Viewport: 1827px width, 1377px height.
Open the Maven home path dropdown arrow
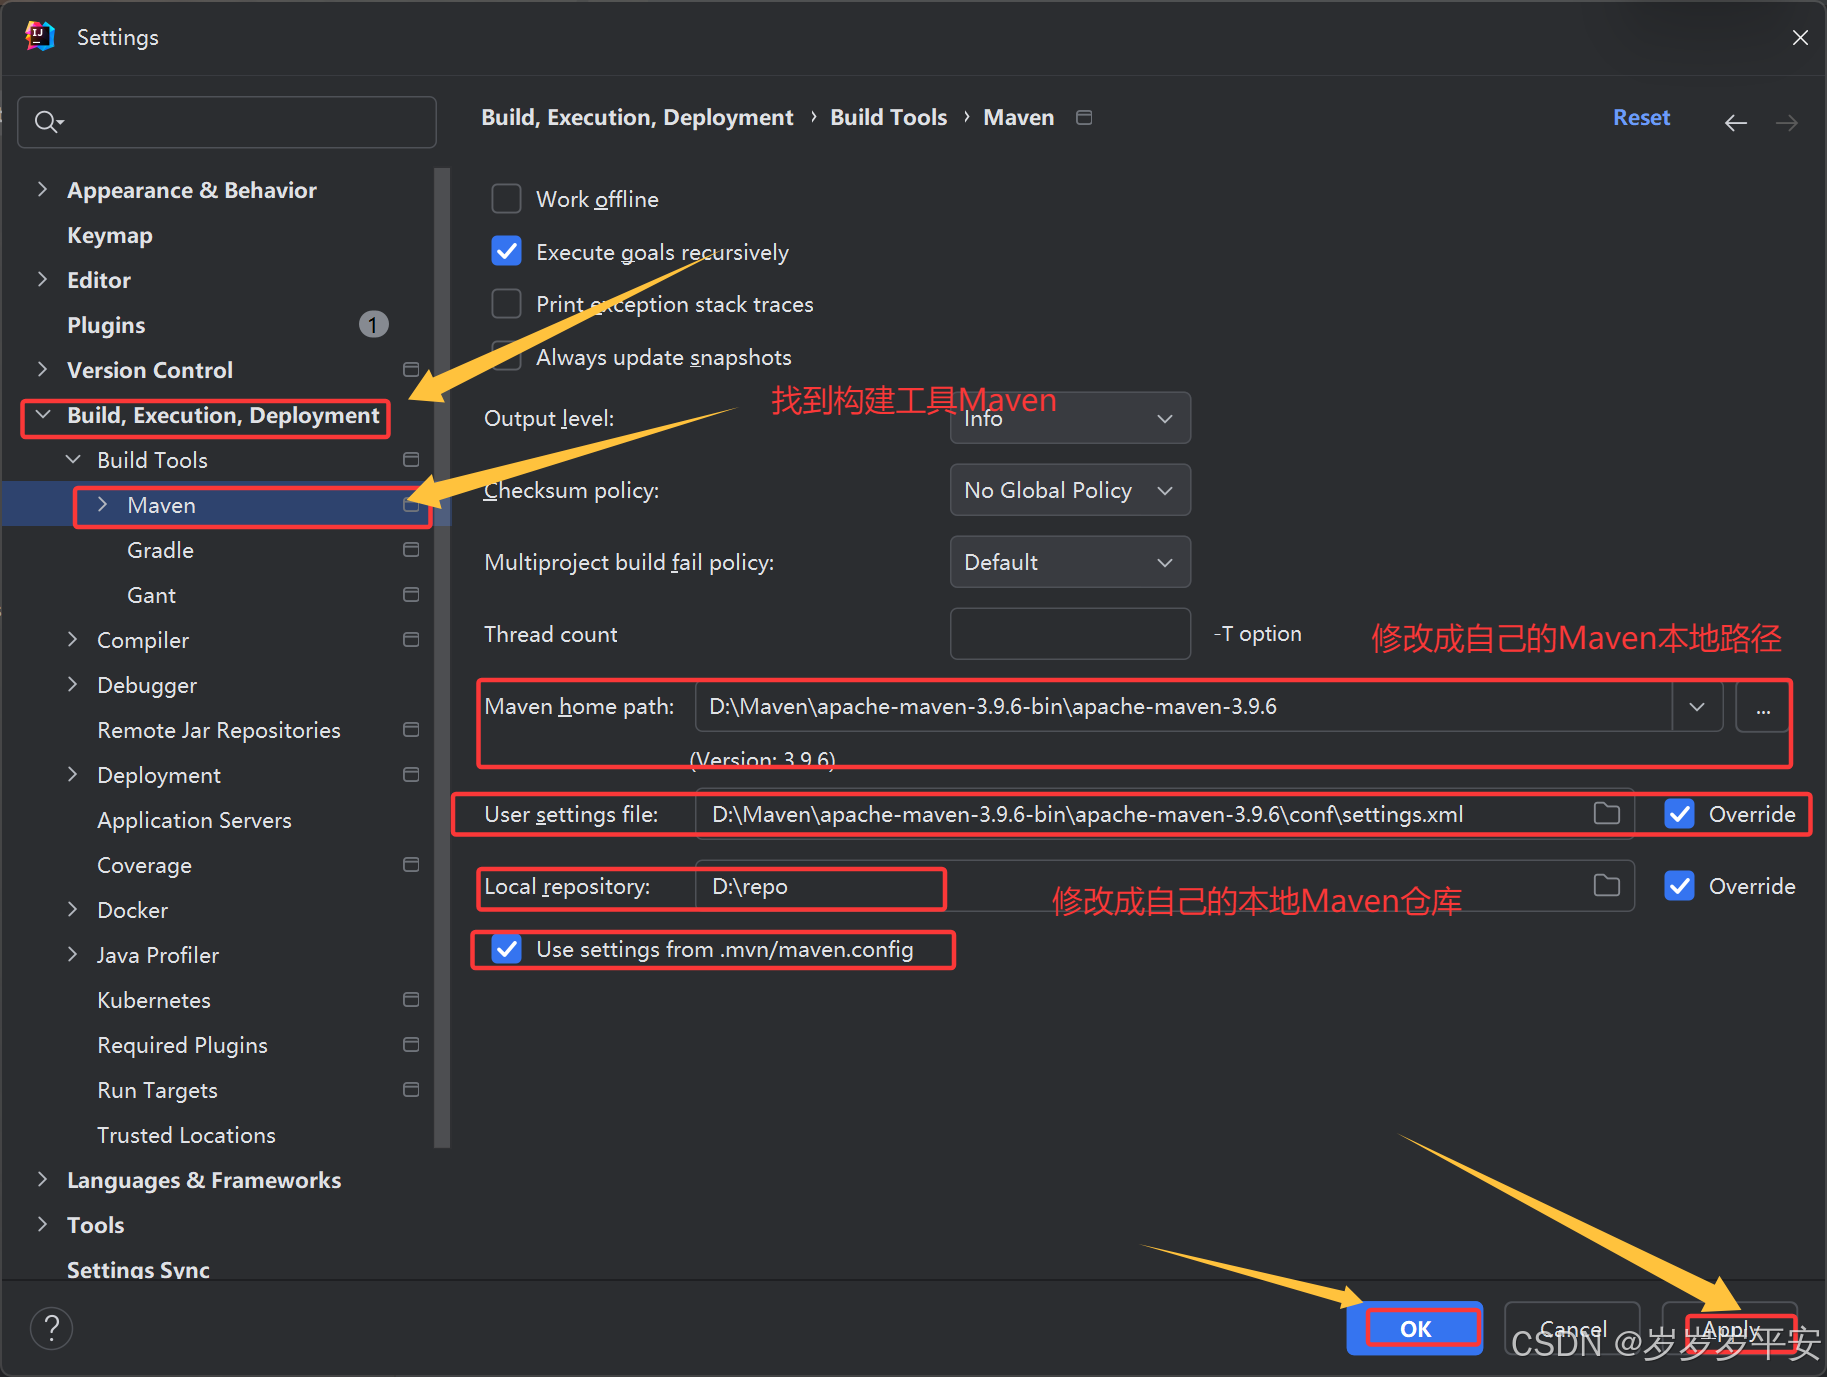click(x=1697, y=707)
